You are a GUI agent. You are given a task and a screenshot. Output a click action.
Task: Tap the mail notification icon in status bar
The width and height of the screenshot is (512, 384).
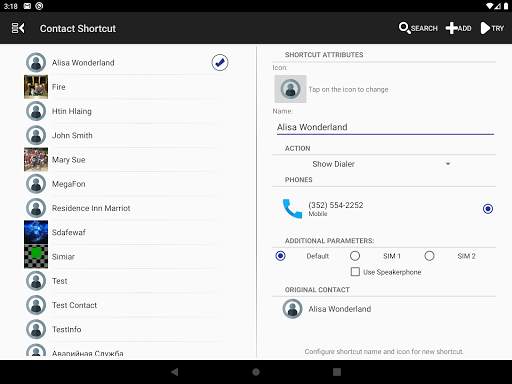click(x=27, y=6)
